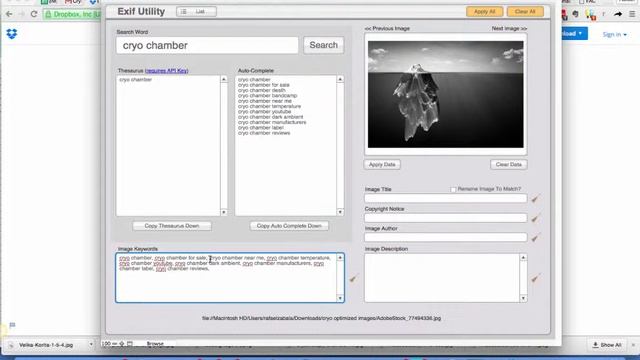Open the blue Download dropdown button
The width and height of the screenshot is (640, 360).
(x=575, y=33)
